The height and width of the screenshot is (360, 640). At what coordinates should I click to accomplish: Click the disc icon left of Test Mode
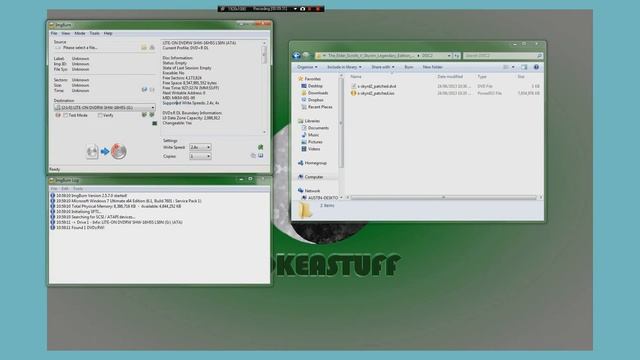pos(58,116)
